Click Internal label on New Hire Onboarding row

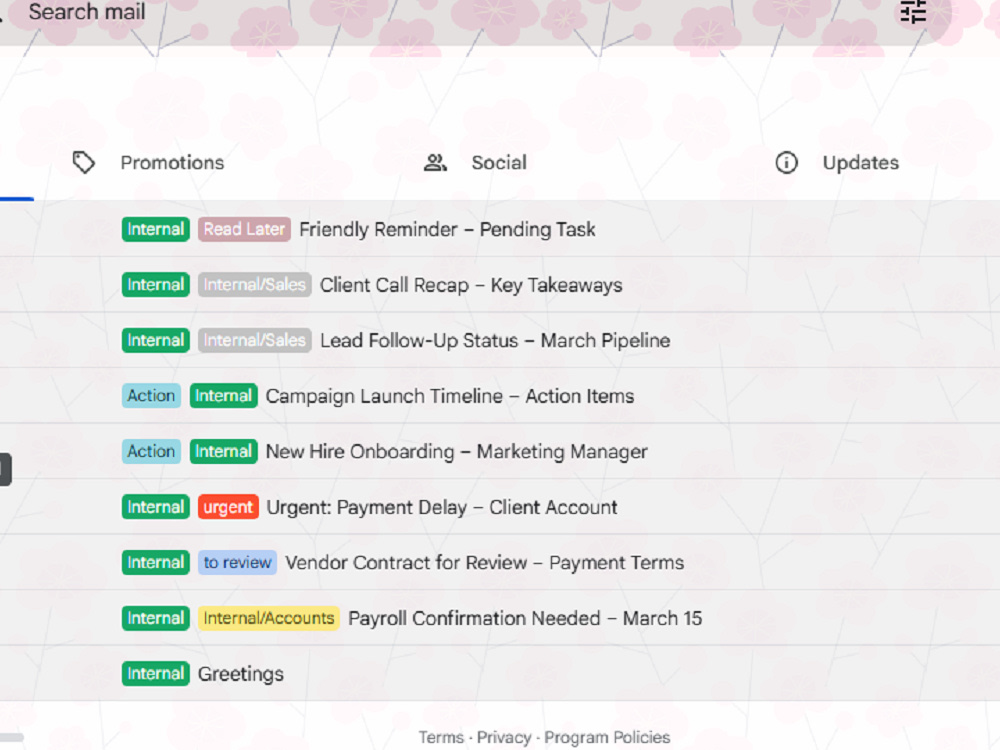click(x=224, y=451)
